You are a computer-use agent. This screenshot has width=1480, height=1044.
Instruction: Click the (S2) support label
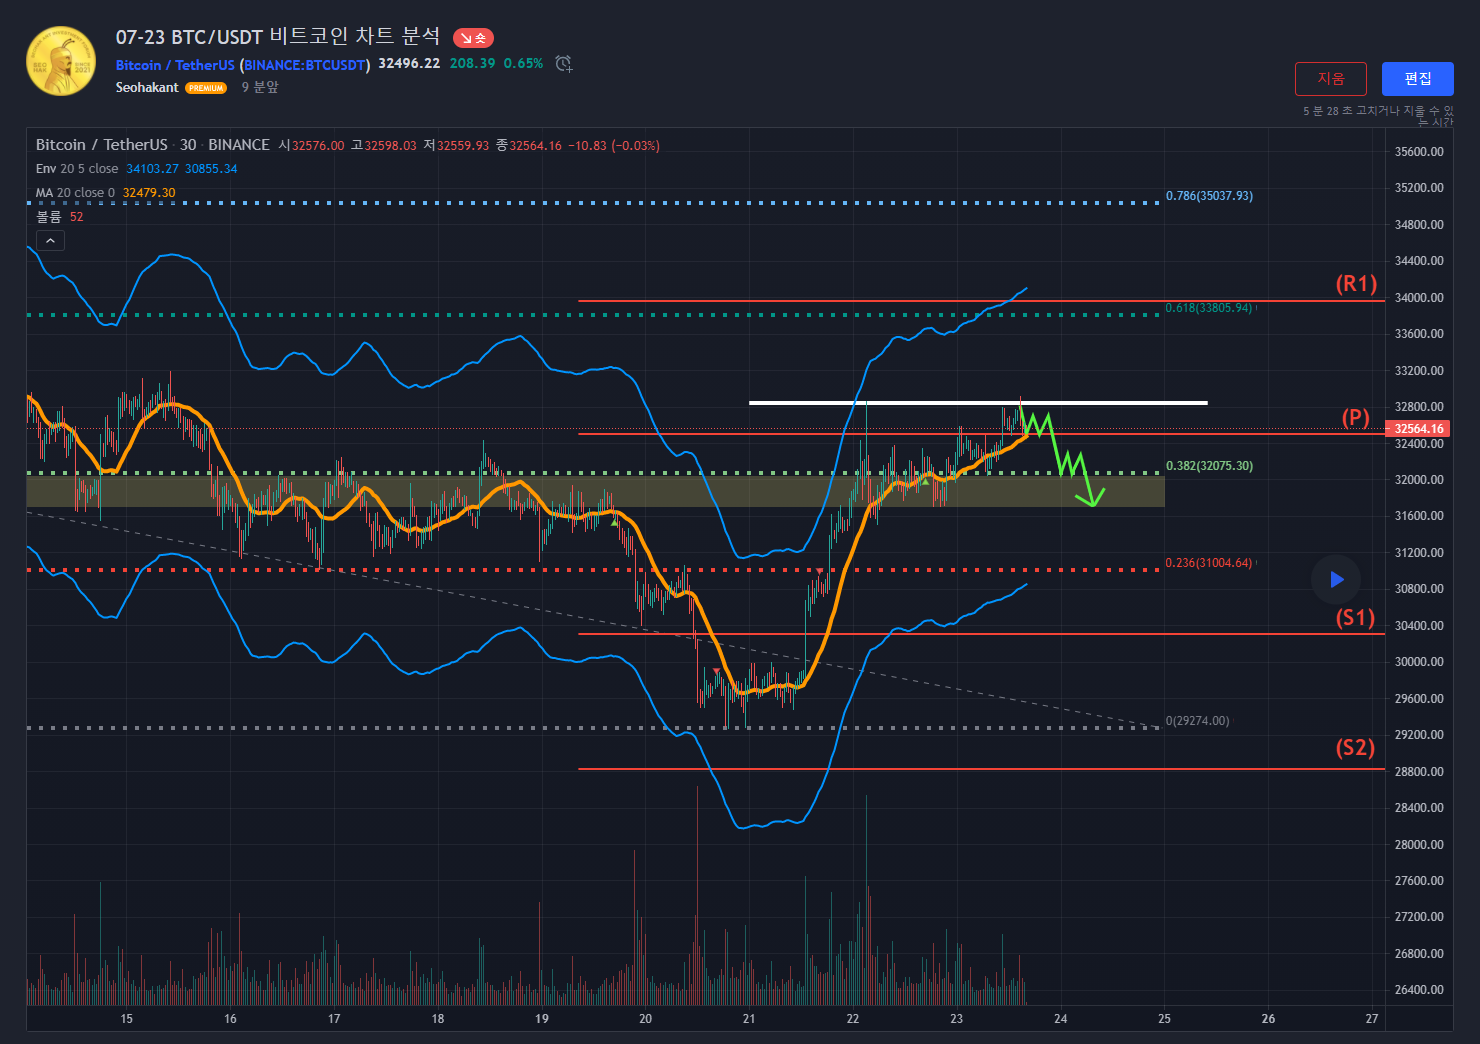(1355, 748)
